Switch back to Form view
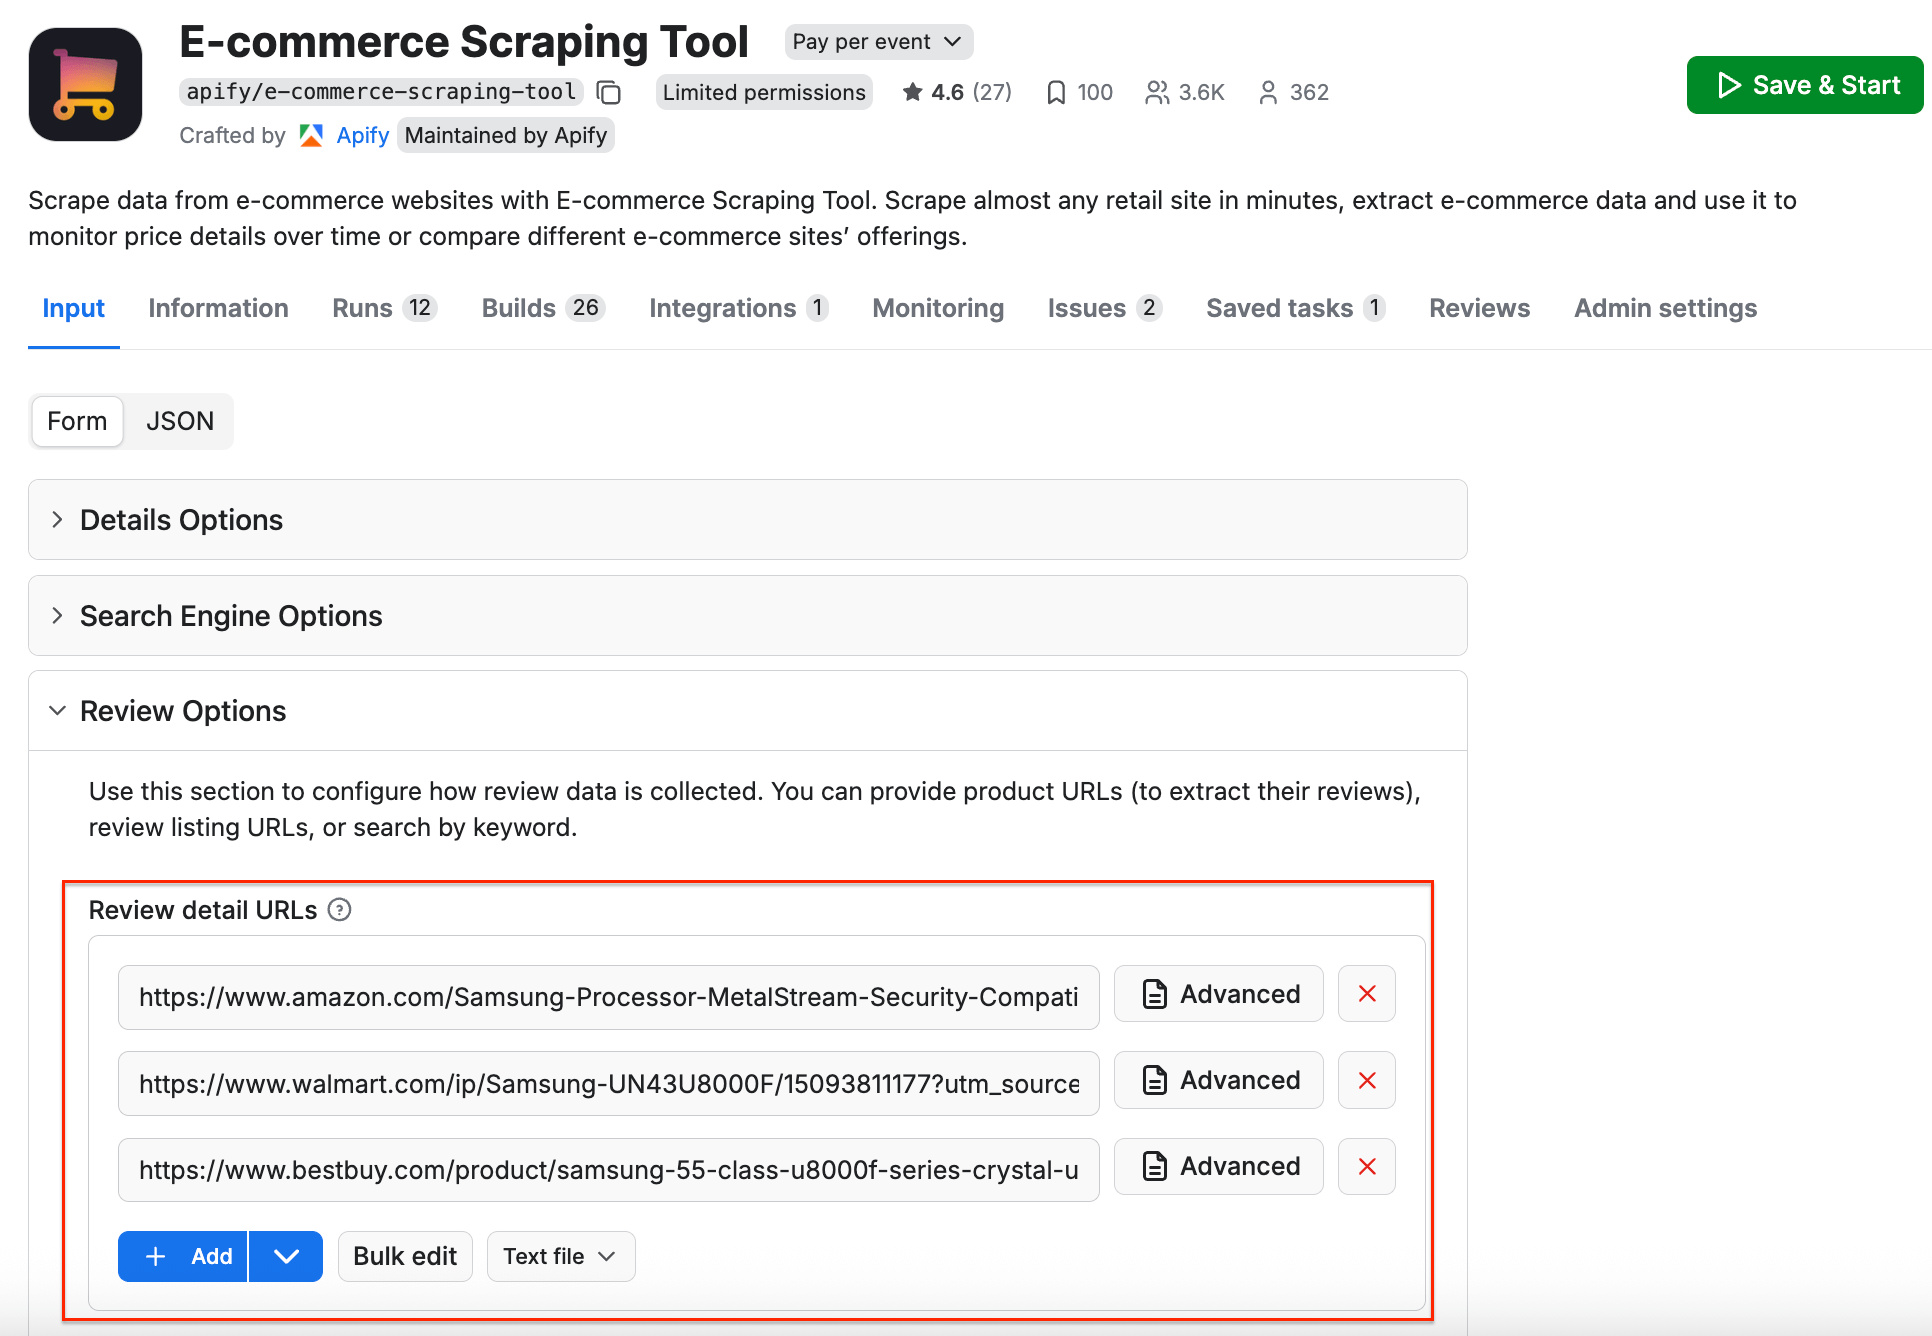Image resolution: width=1932 pixels, height=1336 pixels. point(77,421)
